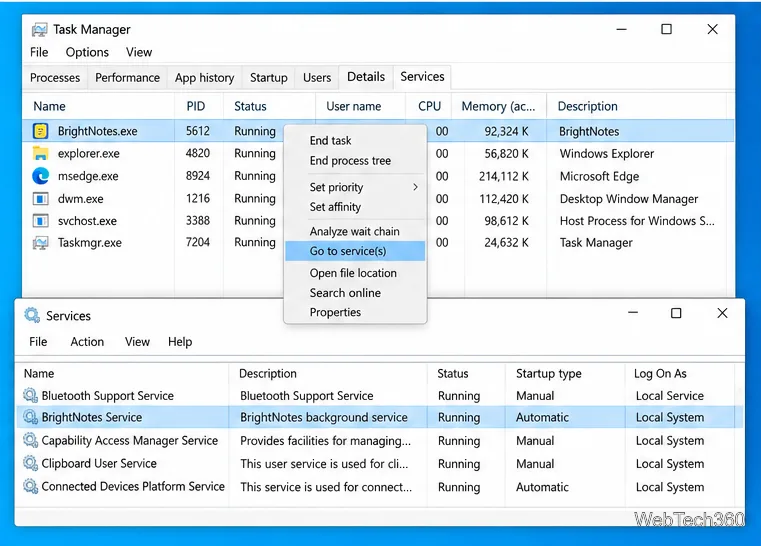This screenshot has width=761, height=546.
Task: Switch to the App history tab
Action: click(204, 78)
